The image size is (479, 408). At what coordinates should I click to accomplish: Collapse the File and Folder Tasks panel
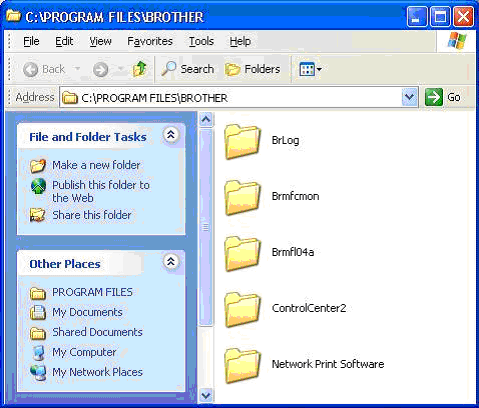171,135
